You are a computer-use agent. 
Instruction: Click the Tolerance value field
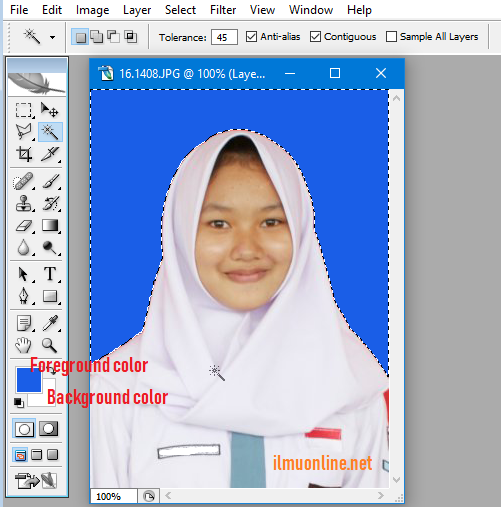click(x=224, y=37)
